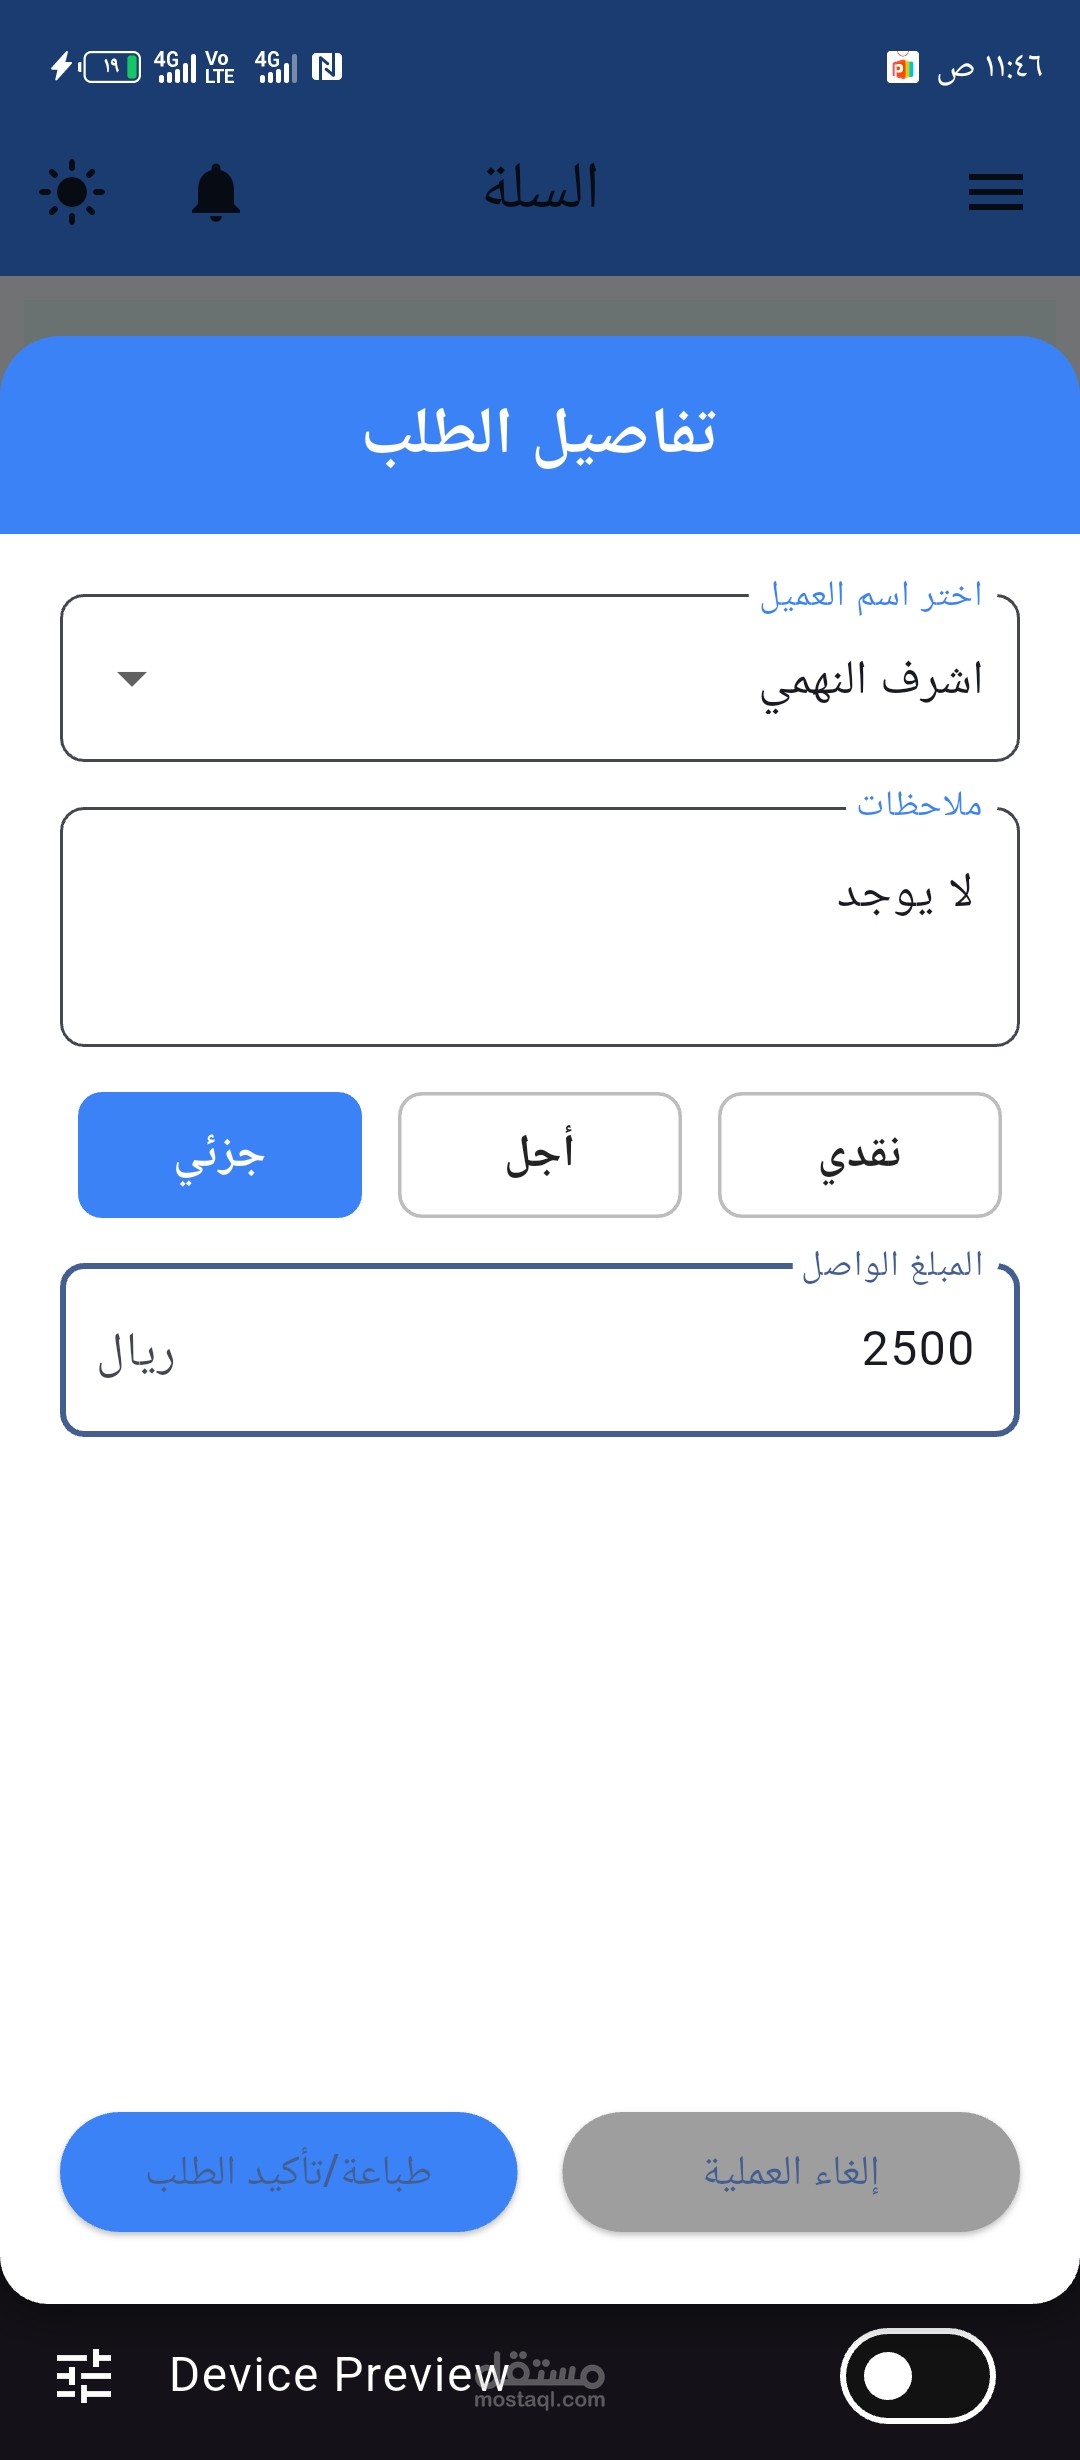
Task: Open the اشرف النهمي customer selector
Action: pyautogui.click(x=600, y=679)
